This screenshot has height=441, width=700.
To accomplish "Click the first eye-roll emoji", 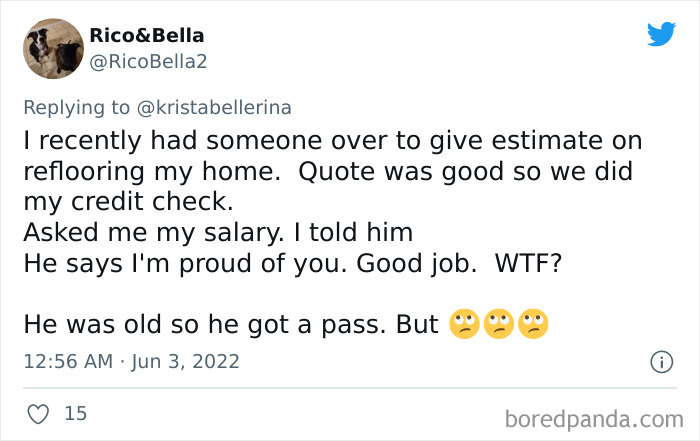I will [x=464, y=324].
